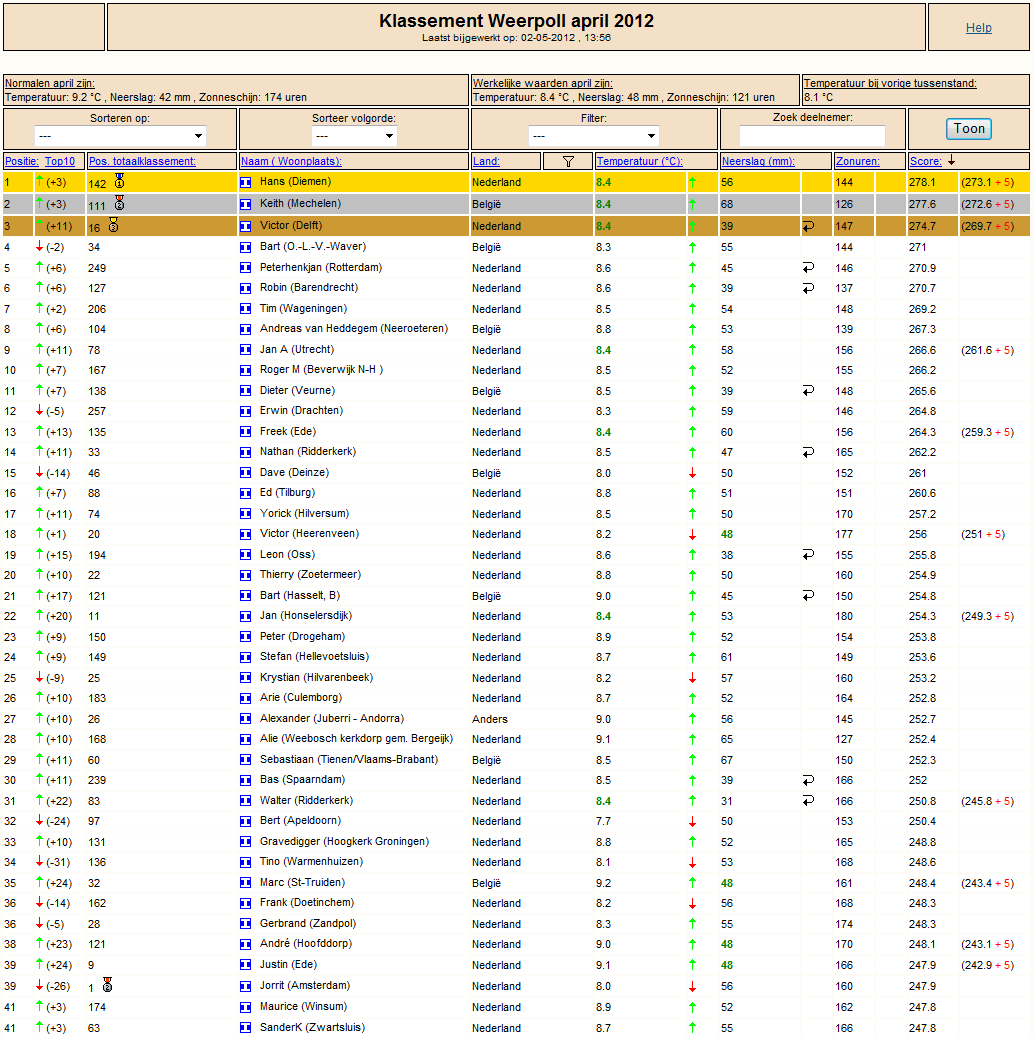This screenshot has height=1037, width=1034.
Task: Click the sort arrow next to Score
Action: click(951, 161)
